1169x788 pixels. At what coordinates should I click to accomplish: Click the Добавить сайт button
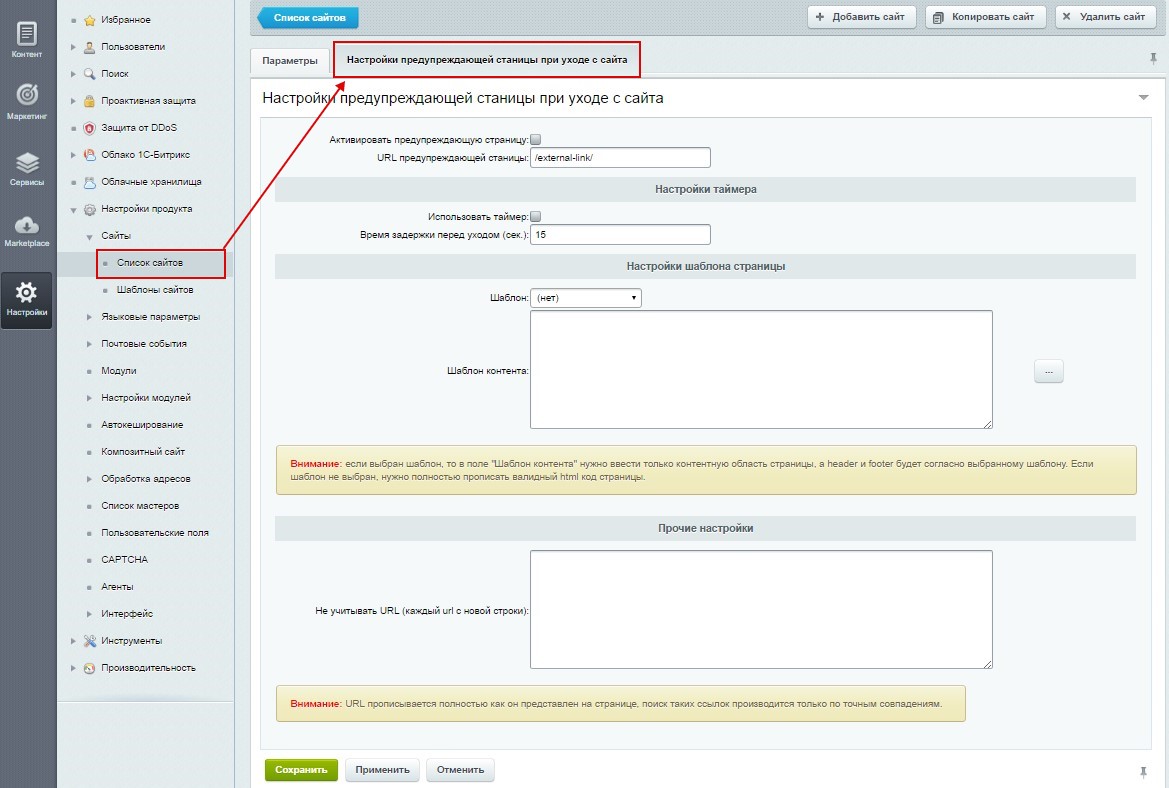coord(861,16)
